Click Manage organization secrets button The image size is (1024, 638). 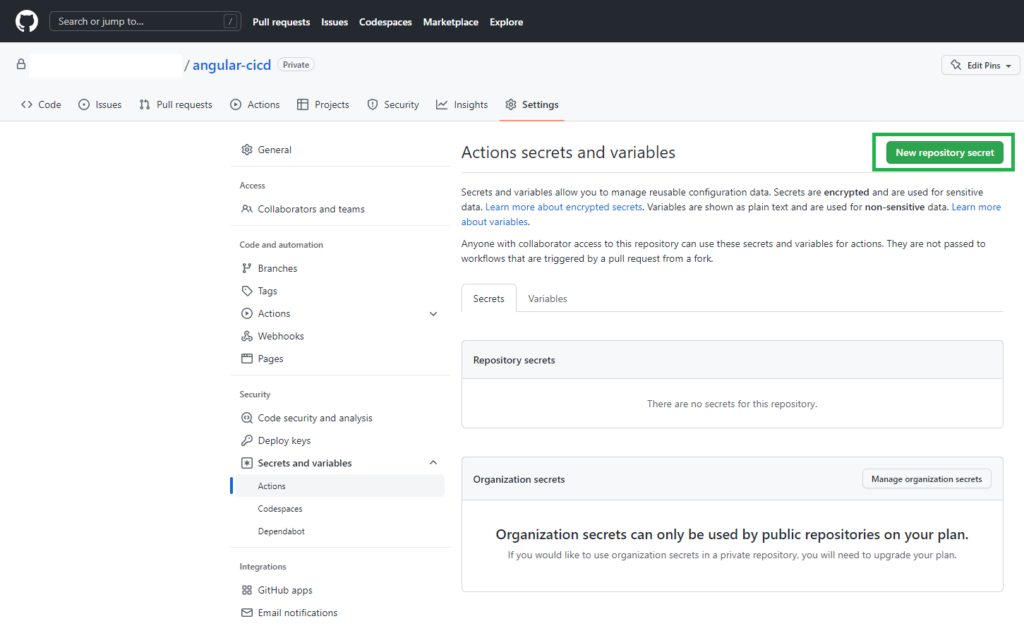coord(926,479)
